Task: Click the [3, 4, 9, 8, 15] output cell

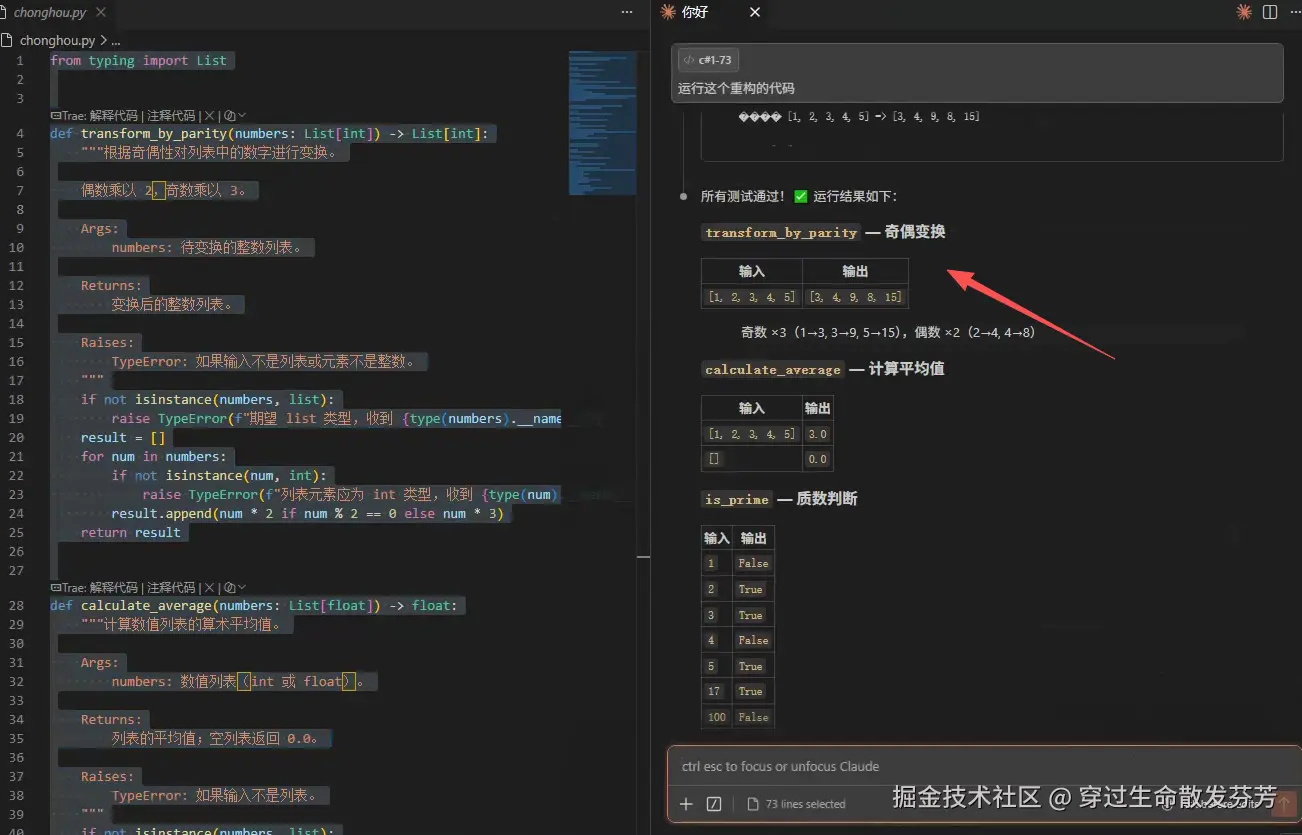Action: point(855,296)
